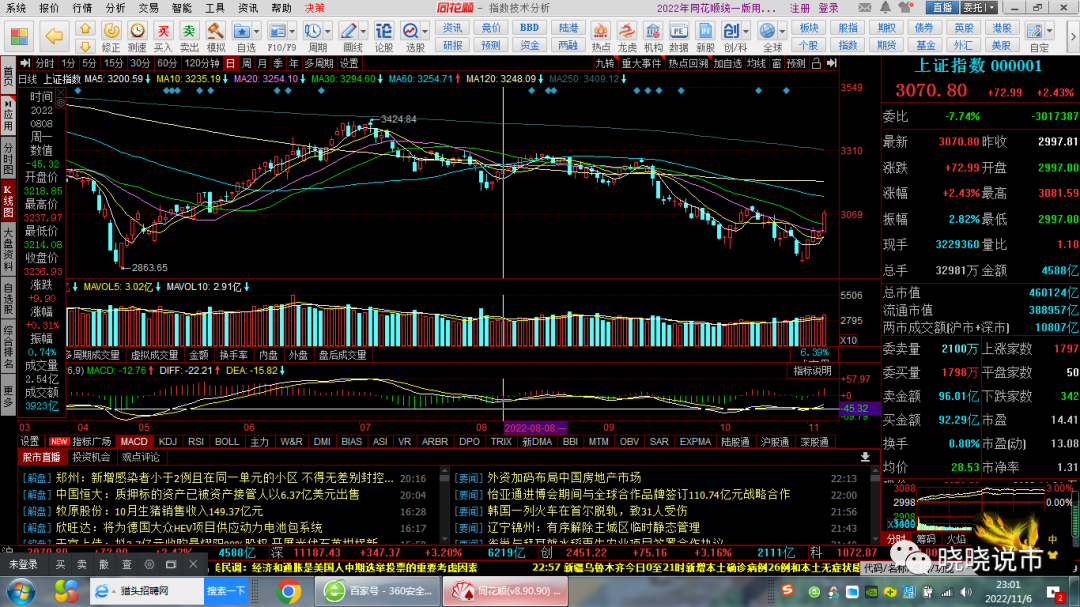Switch chart to 5分 period
Screen dimensions: 1080x607
tap(90, 63)
